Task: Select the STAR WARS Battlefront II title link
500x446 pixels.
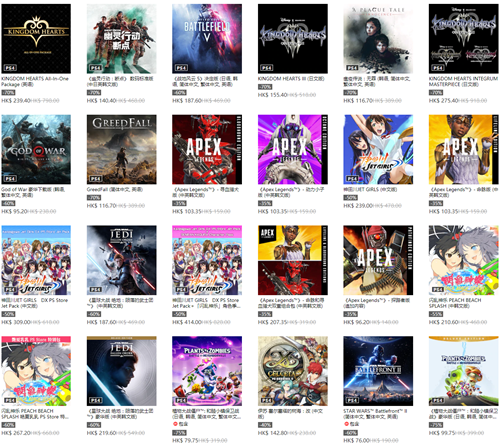Action: click(375, 414)
